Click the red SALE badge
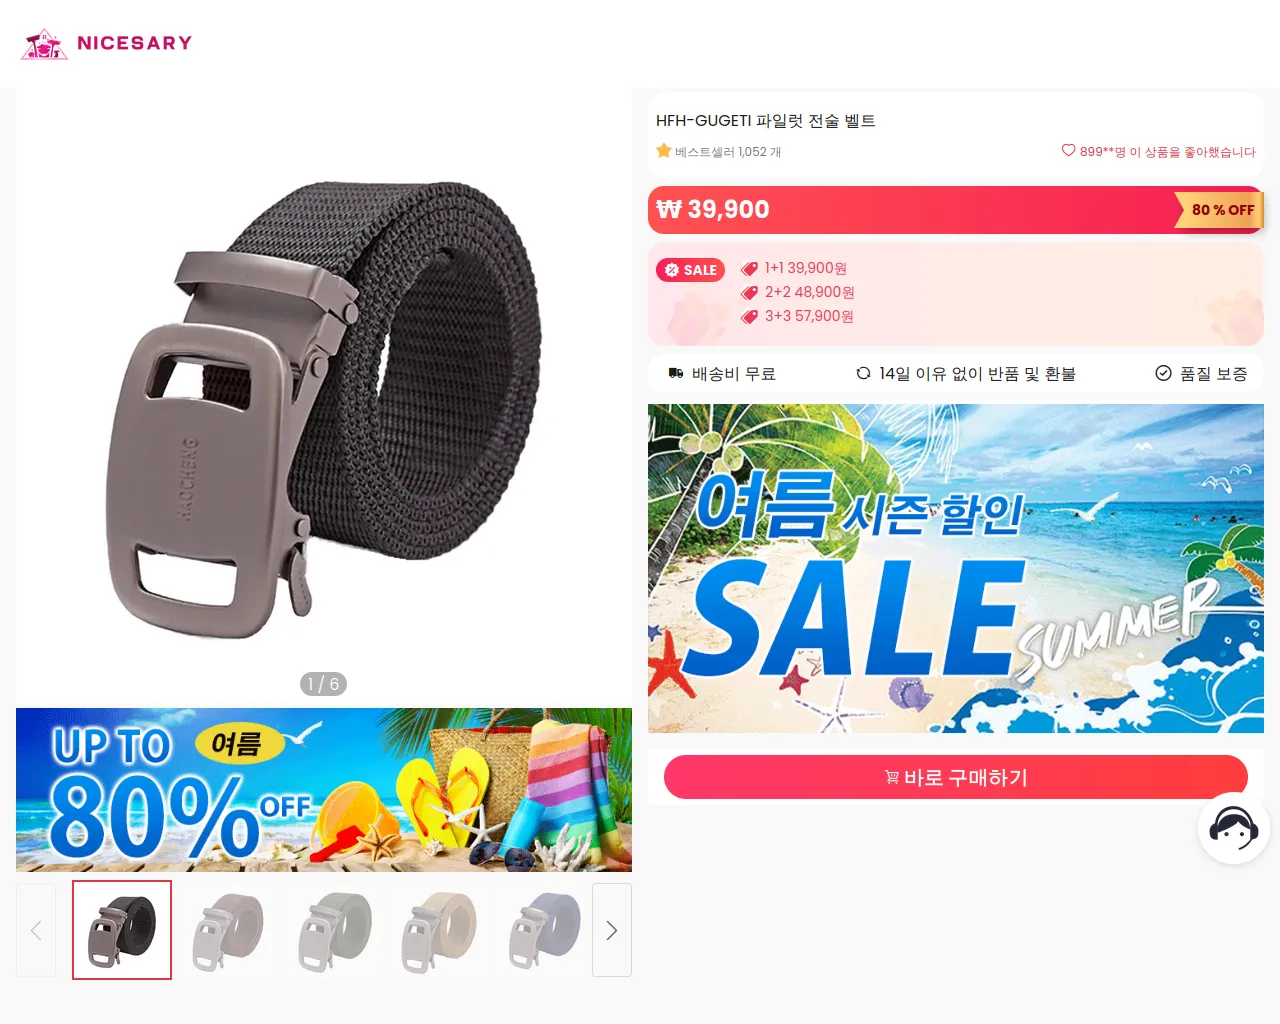1280x1024 pixels. tap(690, 270)
